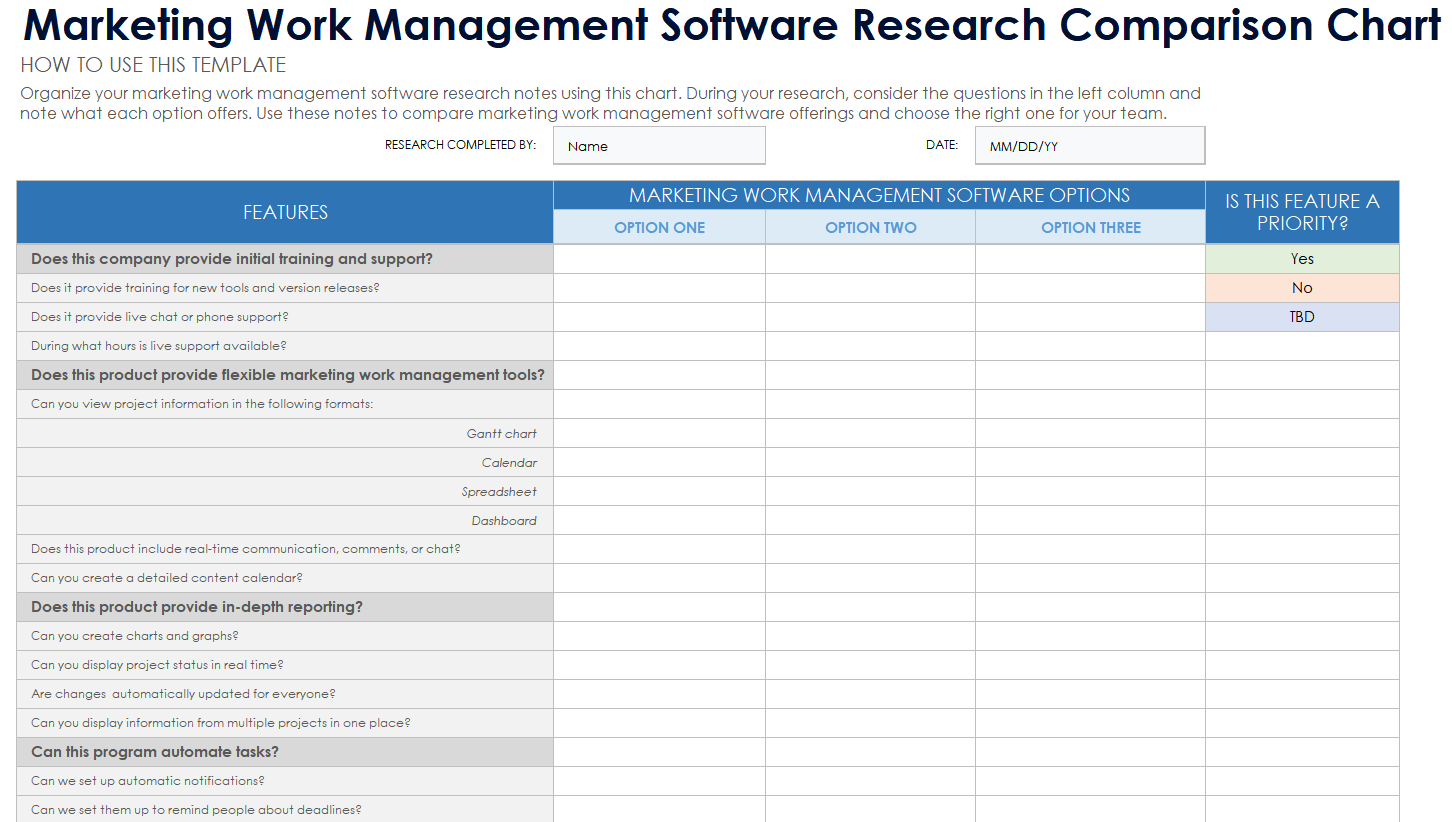Click the Option One column header
Viewport: 1452px width, 822px height.
(659, 228)
